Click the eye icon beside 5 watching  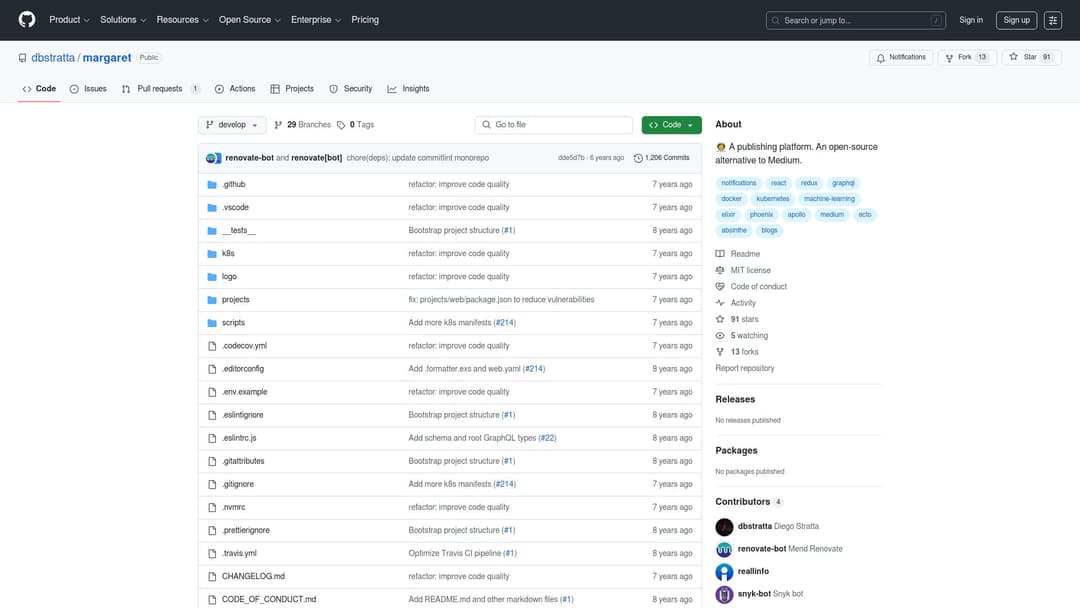click(x=720, y=336)
